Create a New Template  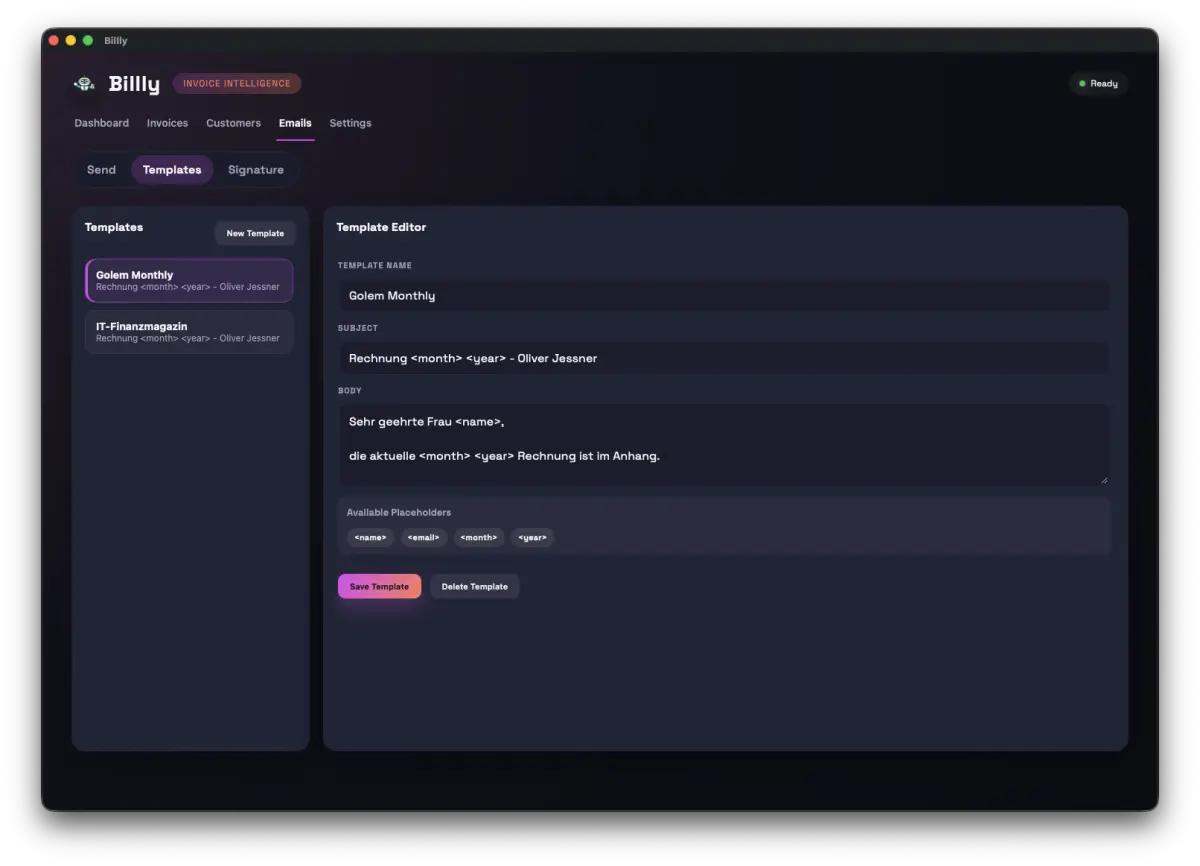[x=255, y=233]
